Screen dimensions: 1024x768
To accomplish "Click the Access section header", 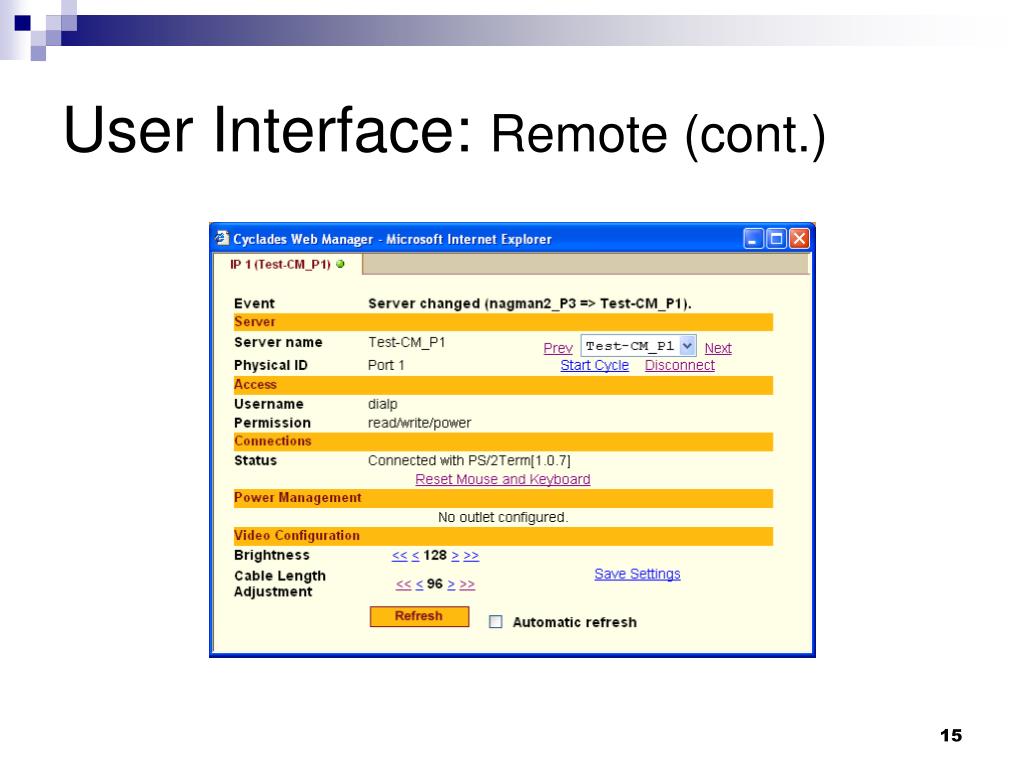I will pyautogui.click(x=503, y=385).
